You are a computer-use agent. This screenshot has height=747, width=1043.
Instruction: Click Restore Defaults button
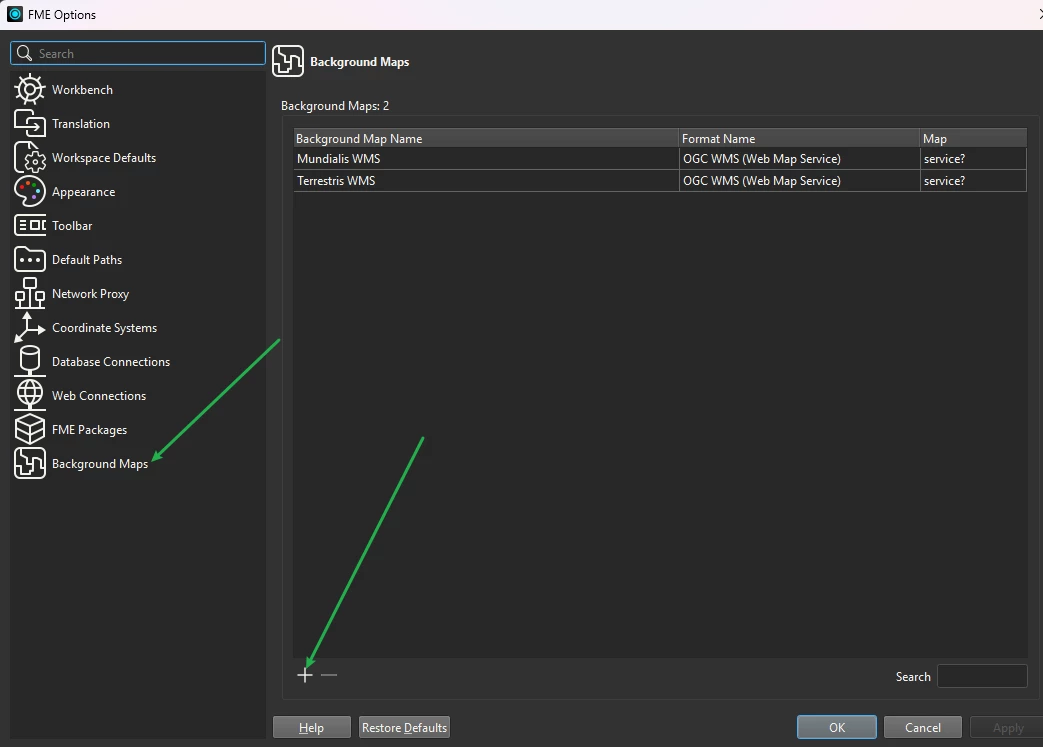click(404, 727)
